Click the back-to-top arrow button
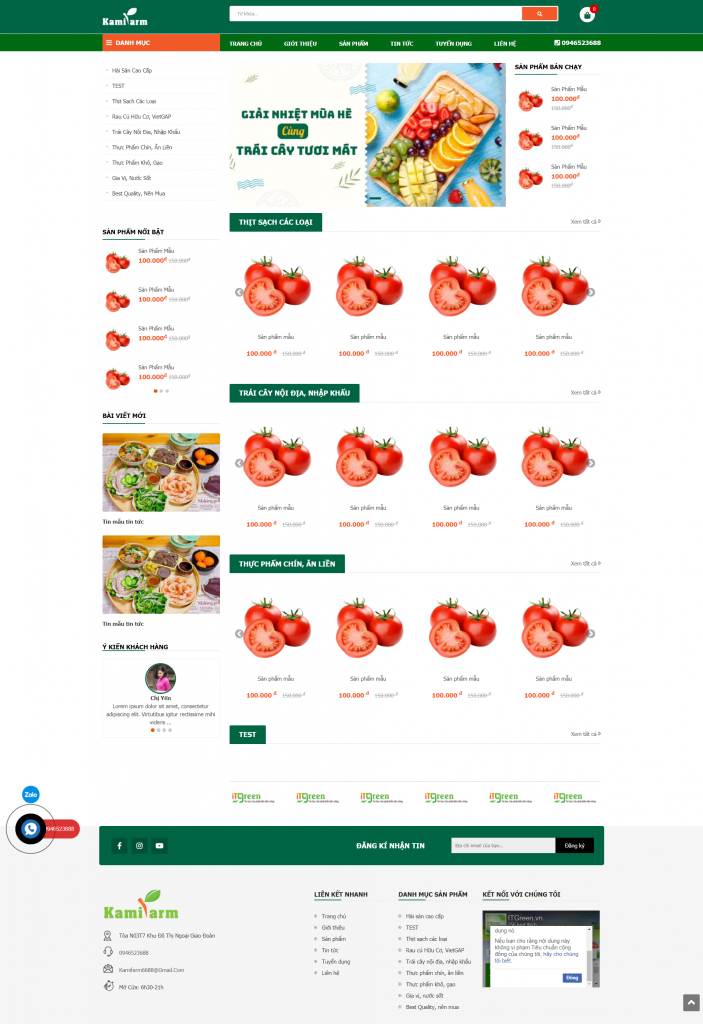This screenshot has height=1024, width=703. click(691, 1002)
